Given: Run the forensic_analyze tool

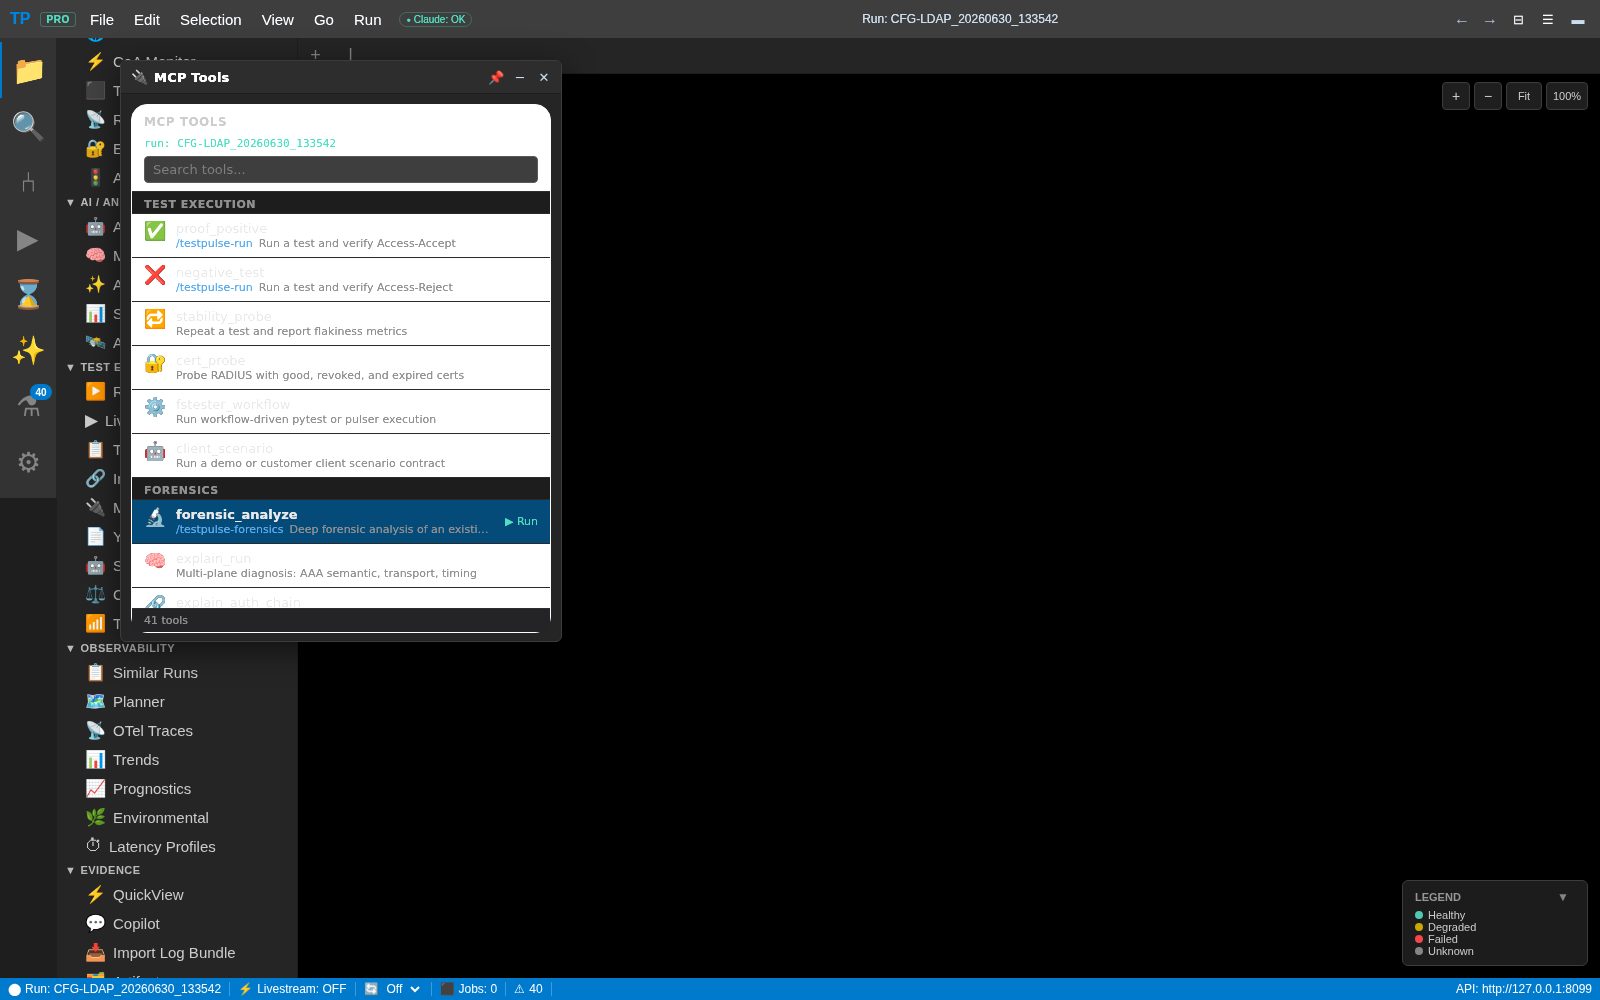Looking at the screenshot, I should click(521, 521).
